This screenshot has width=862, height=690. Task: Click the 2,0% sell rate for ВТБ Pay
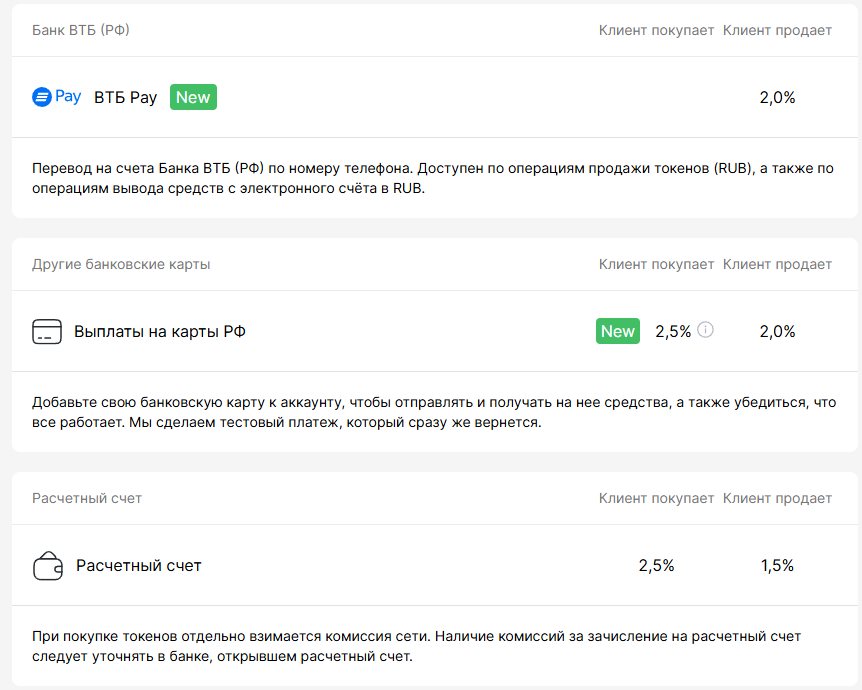coord(777,98)
